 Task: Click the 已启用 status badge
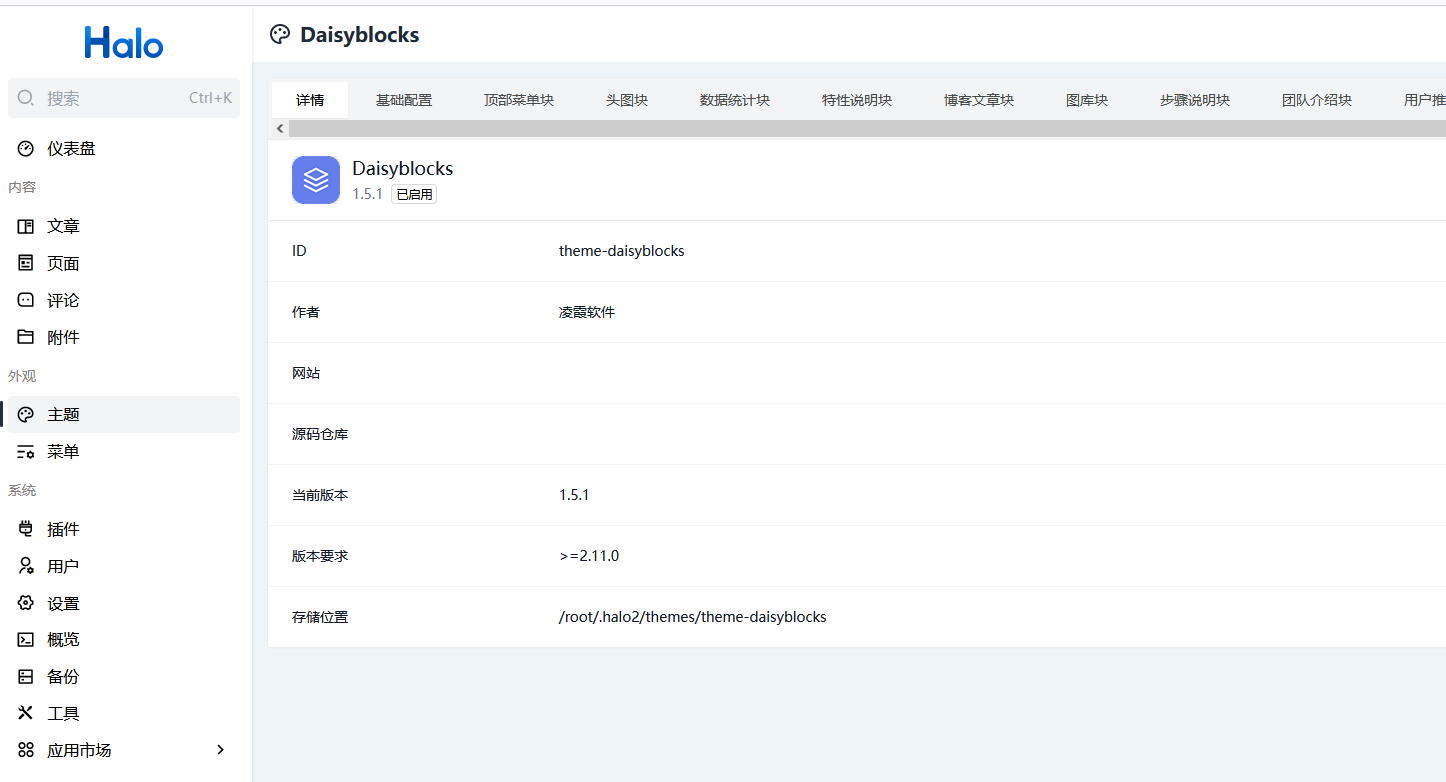tap(414, 194)
